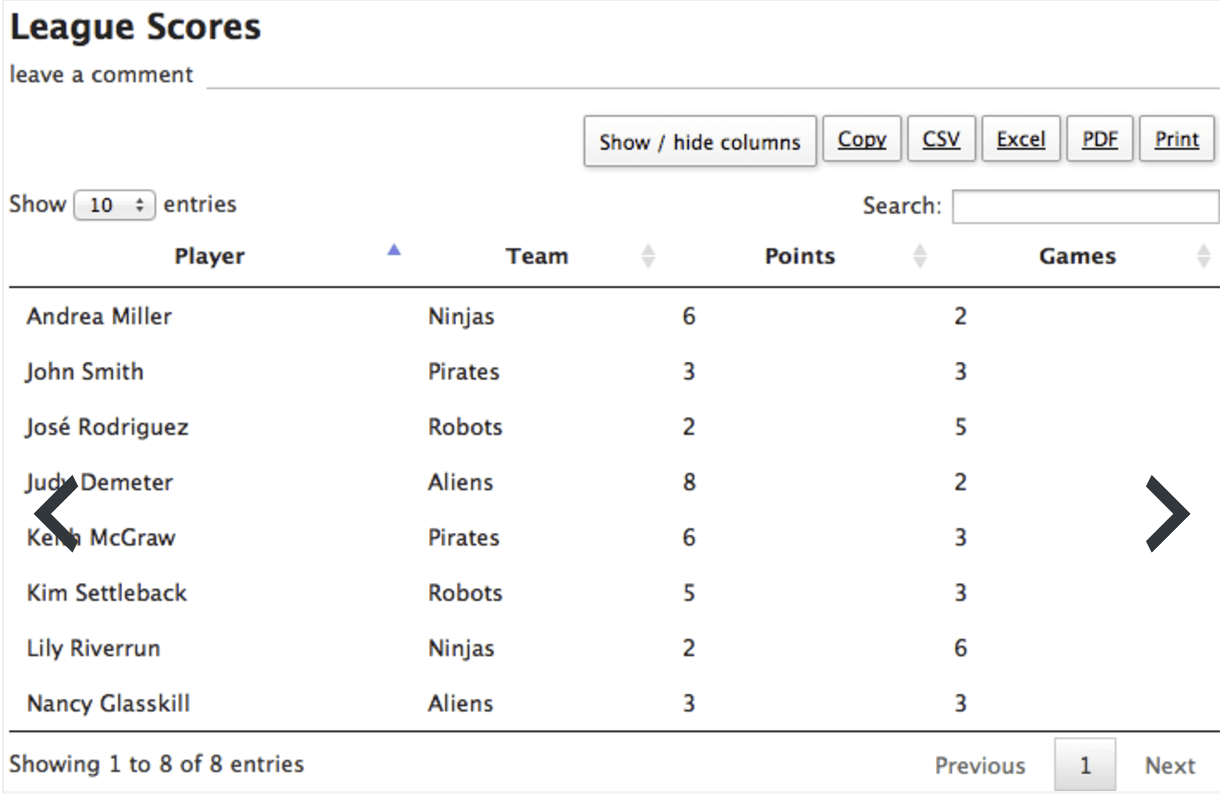Click the leave a comment field
The image size is (1220, 794).
click(x=710, y=76)
